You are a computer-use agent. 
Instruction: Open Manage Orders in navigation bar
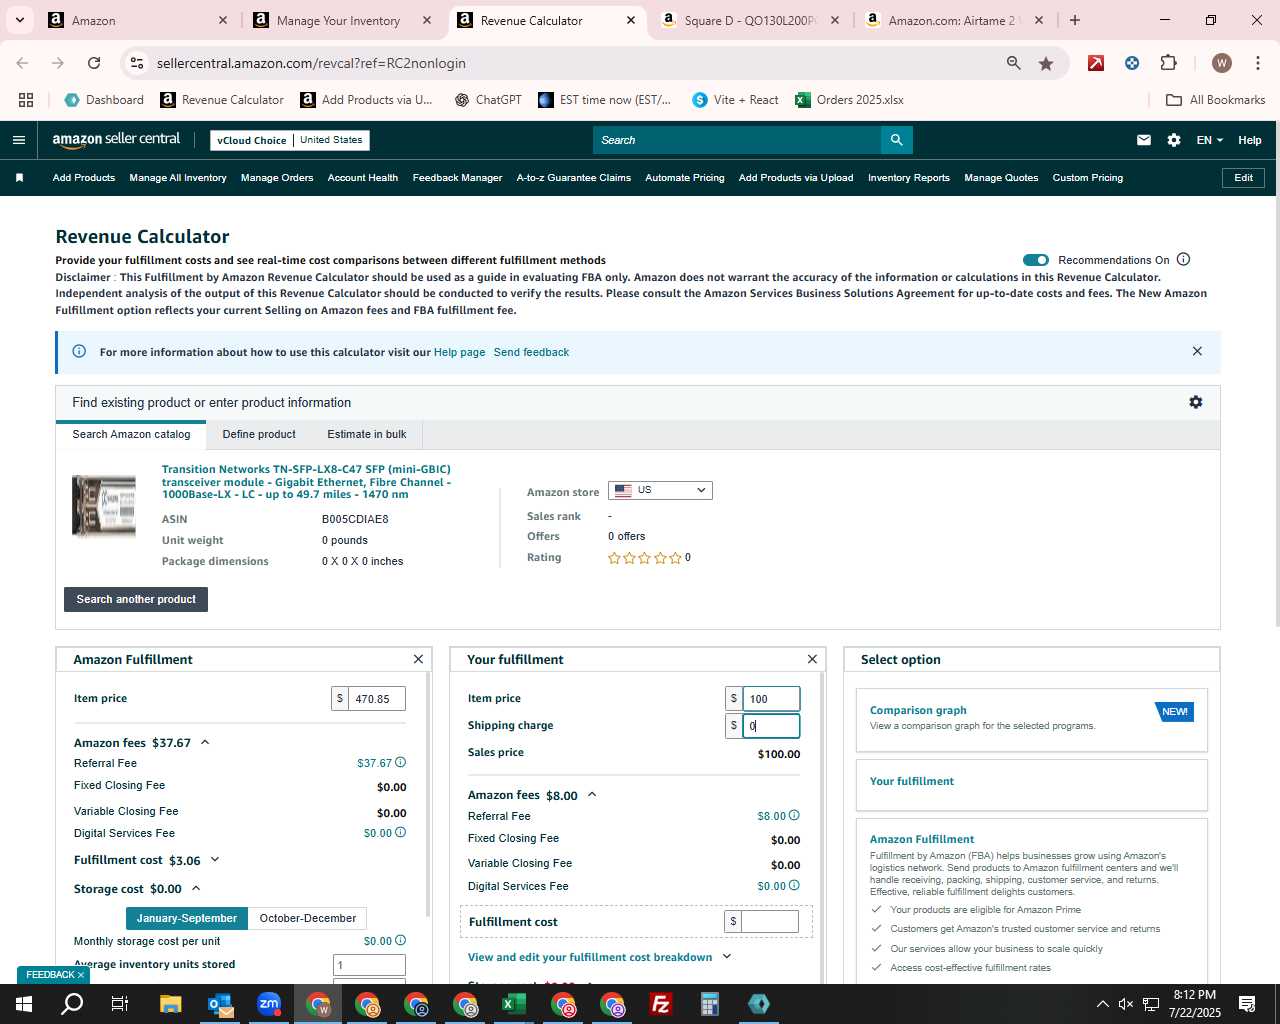pos(277,178)
